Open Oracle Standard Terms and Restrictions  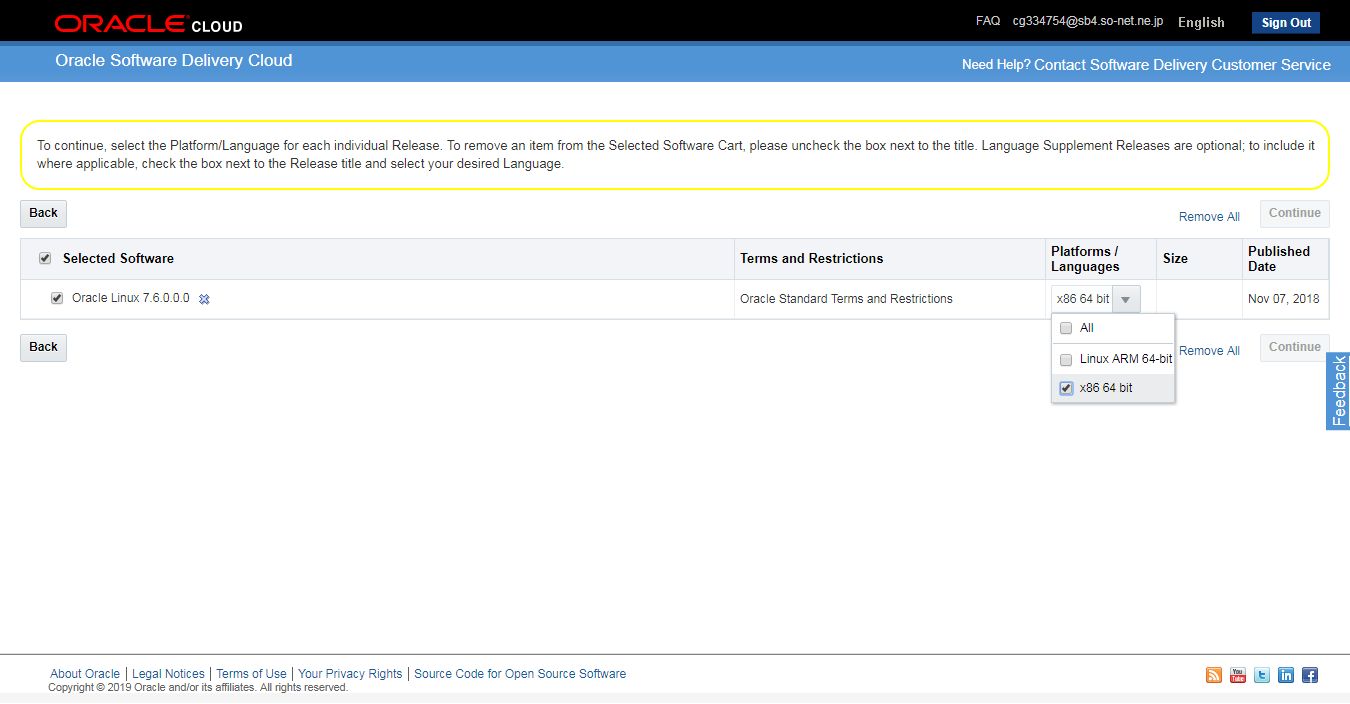tap(845, 298)
